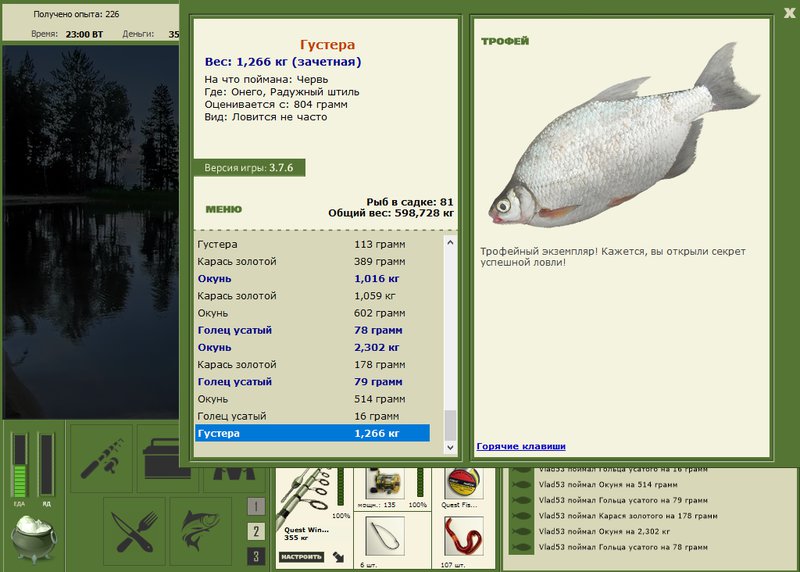Viewport: 800px width, 572px height.
Task: Select highlighted Густера 1,266 кг row
Action: click(312, 433)
